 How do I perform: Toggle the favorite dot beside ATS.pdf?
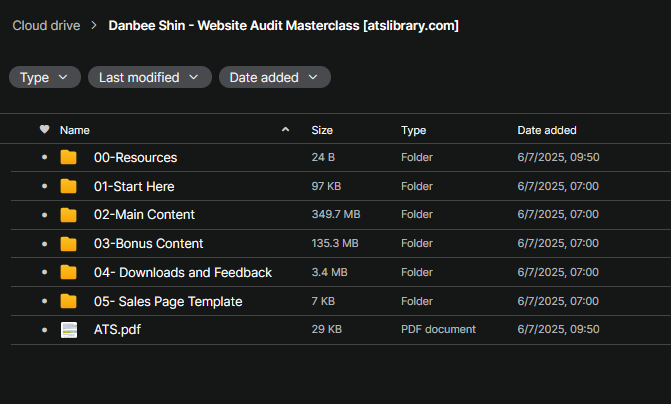pos(44,330)
